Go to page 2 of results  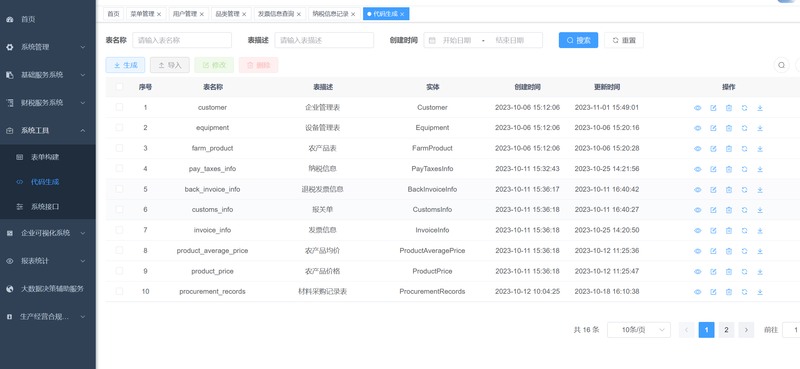pos(726,330)
